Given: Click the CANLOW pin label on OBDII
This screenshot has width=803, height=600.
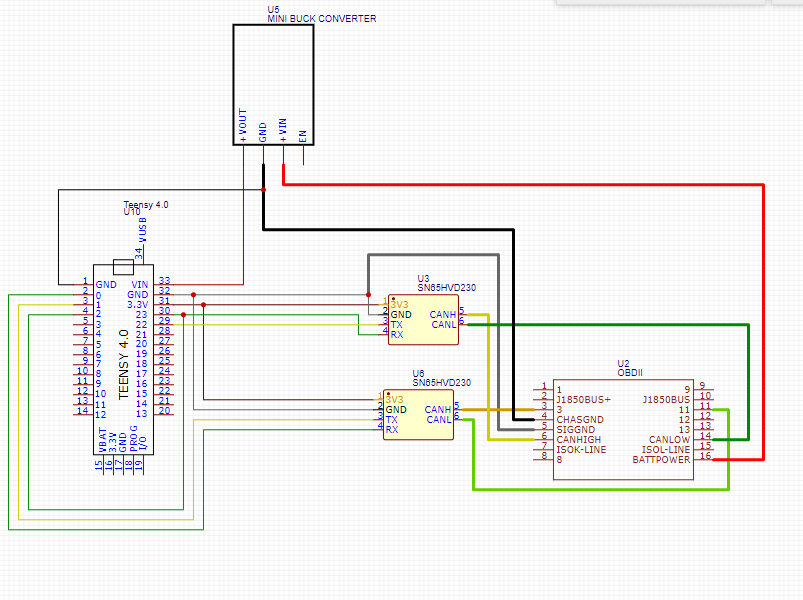Looking at the screenshot, I should coord(669,439).
